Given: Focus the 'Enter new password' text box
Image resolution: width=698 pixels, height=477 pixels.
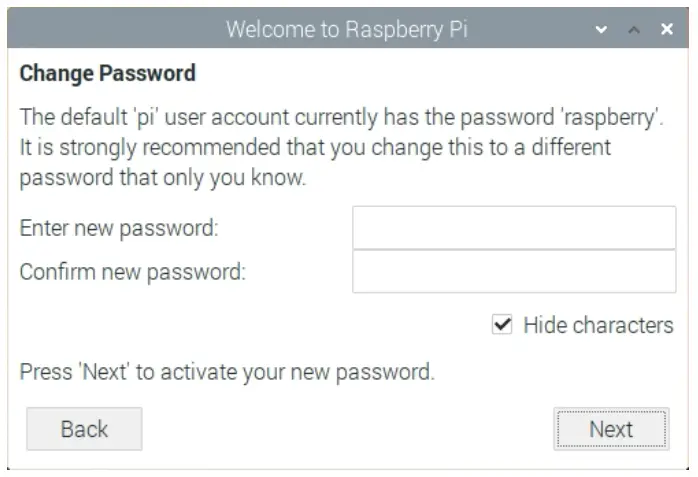Looking at the screenshot, I should [514, 228].
